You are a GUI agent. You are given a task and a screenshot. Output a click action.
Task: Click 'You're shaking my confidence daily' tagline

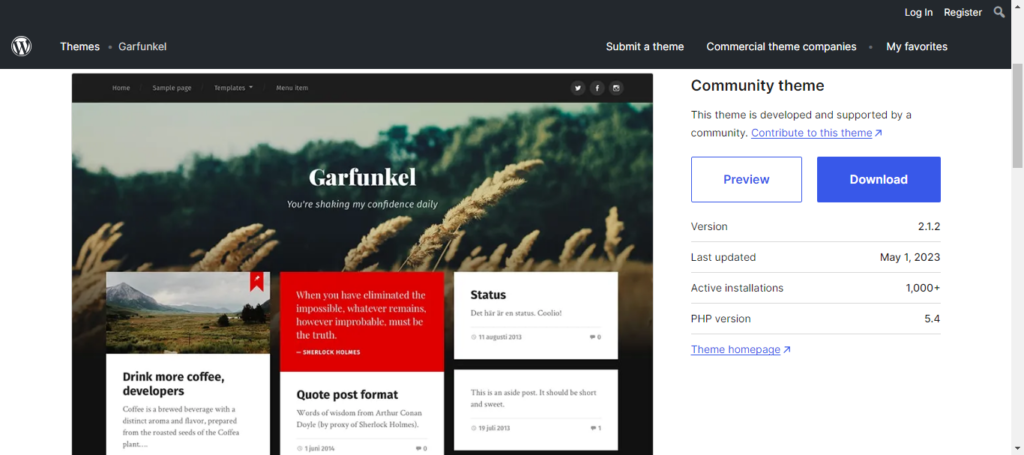362,204
